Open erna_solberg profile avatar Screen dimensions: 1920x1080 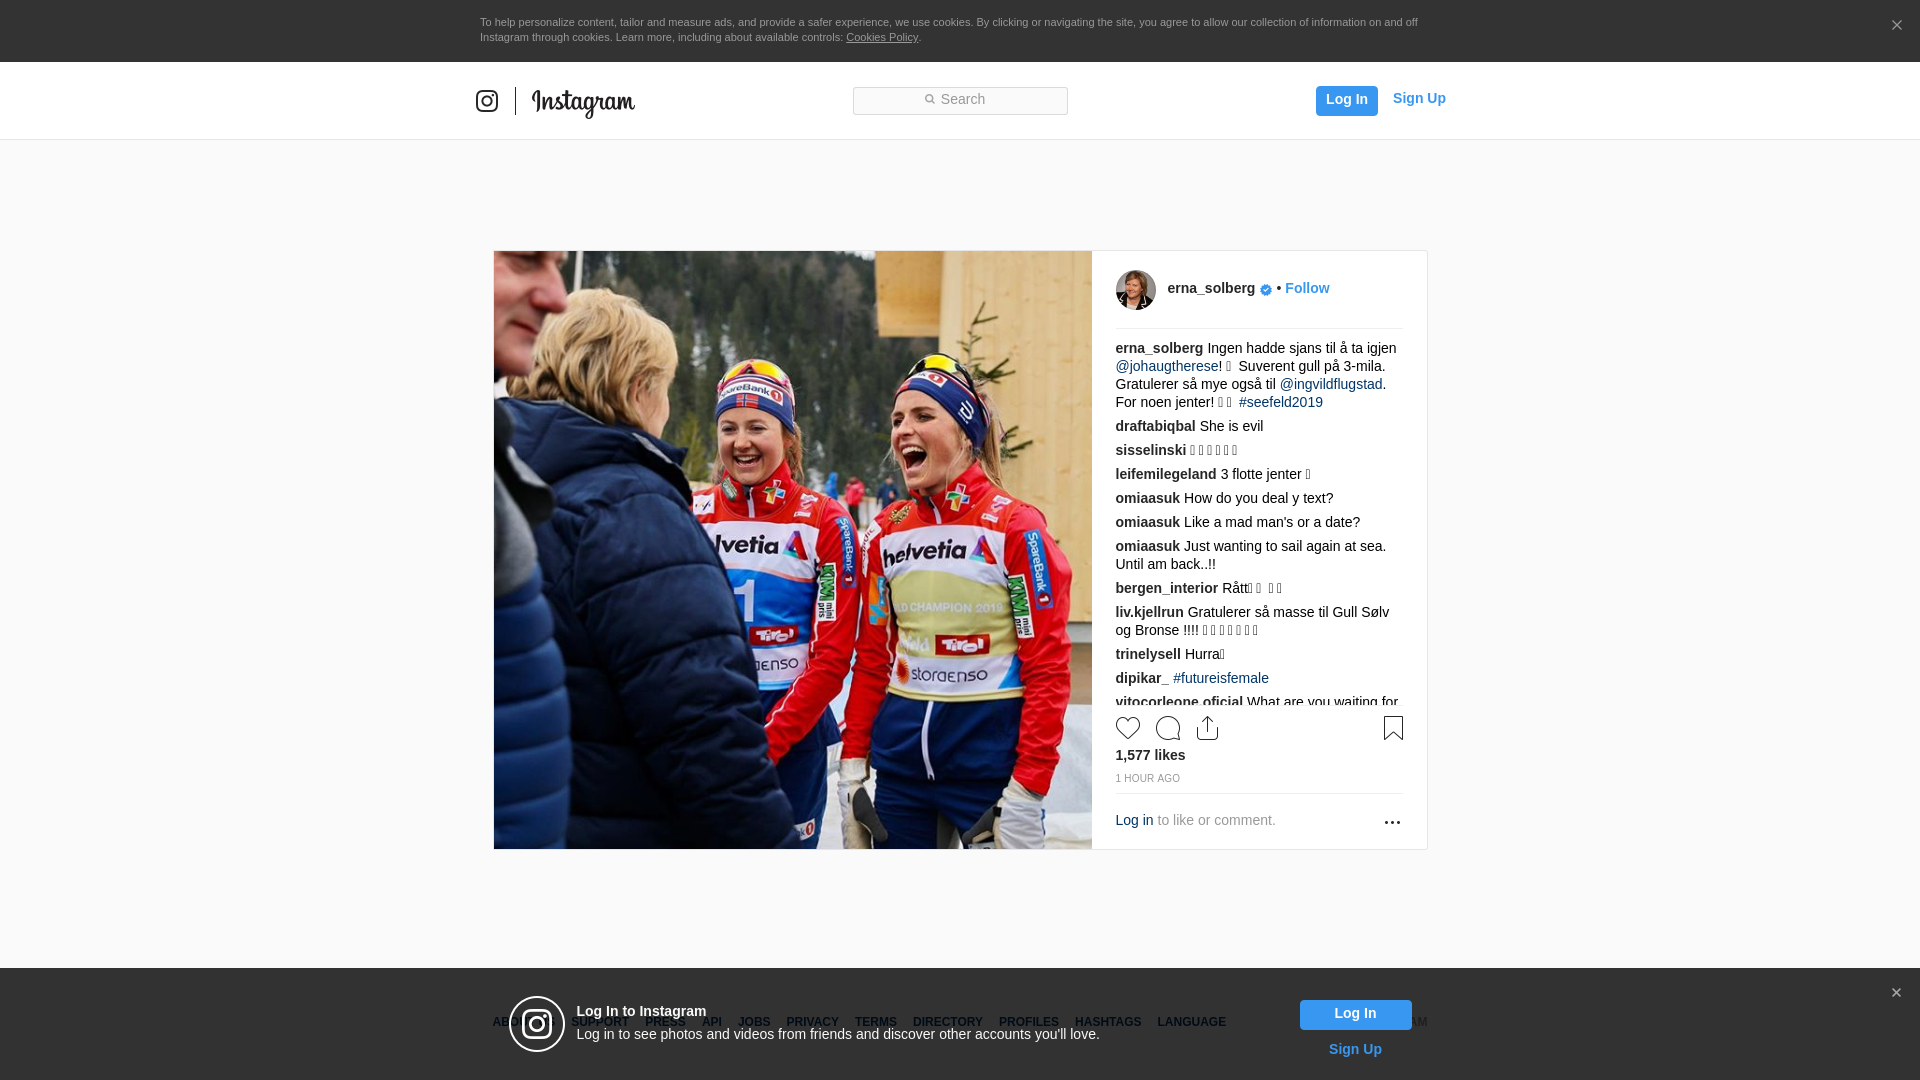coord(1135,290)
